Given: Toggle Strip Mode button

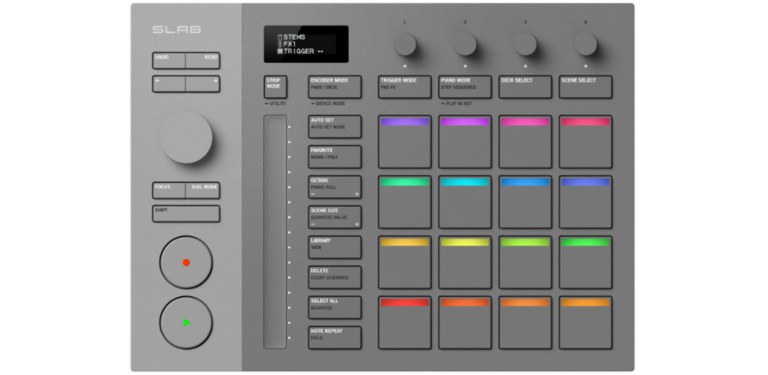Looking at the screenshot, I should [x=275, y=87].
